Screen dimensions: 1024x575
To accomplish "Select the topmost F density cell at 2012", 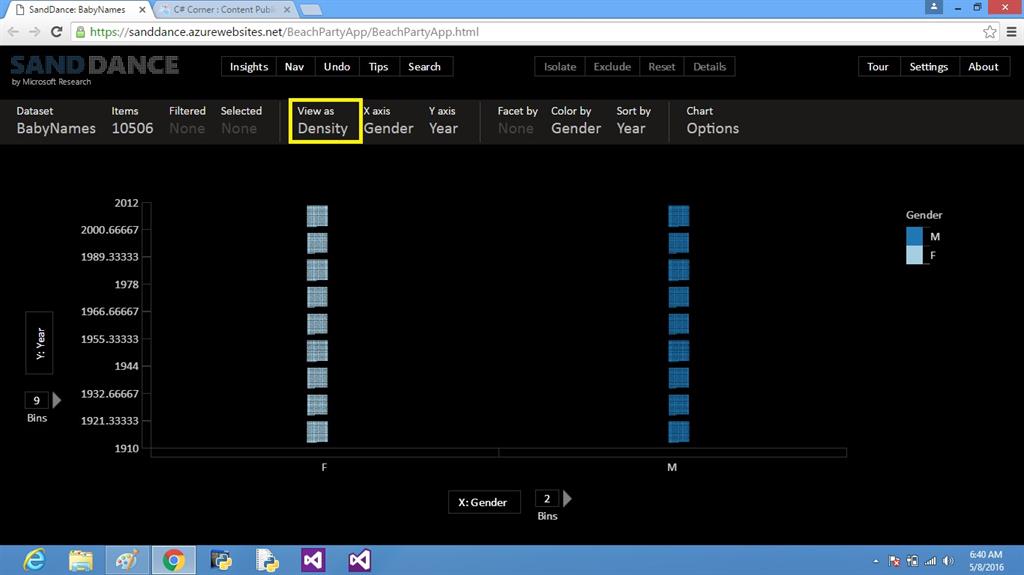I will click(x=317, y=216).
